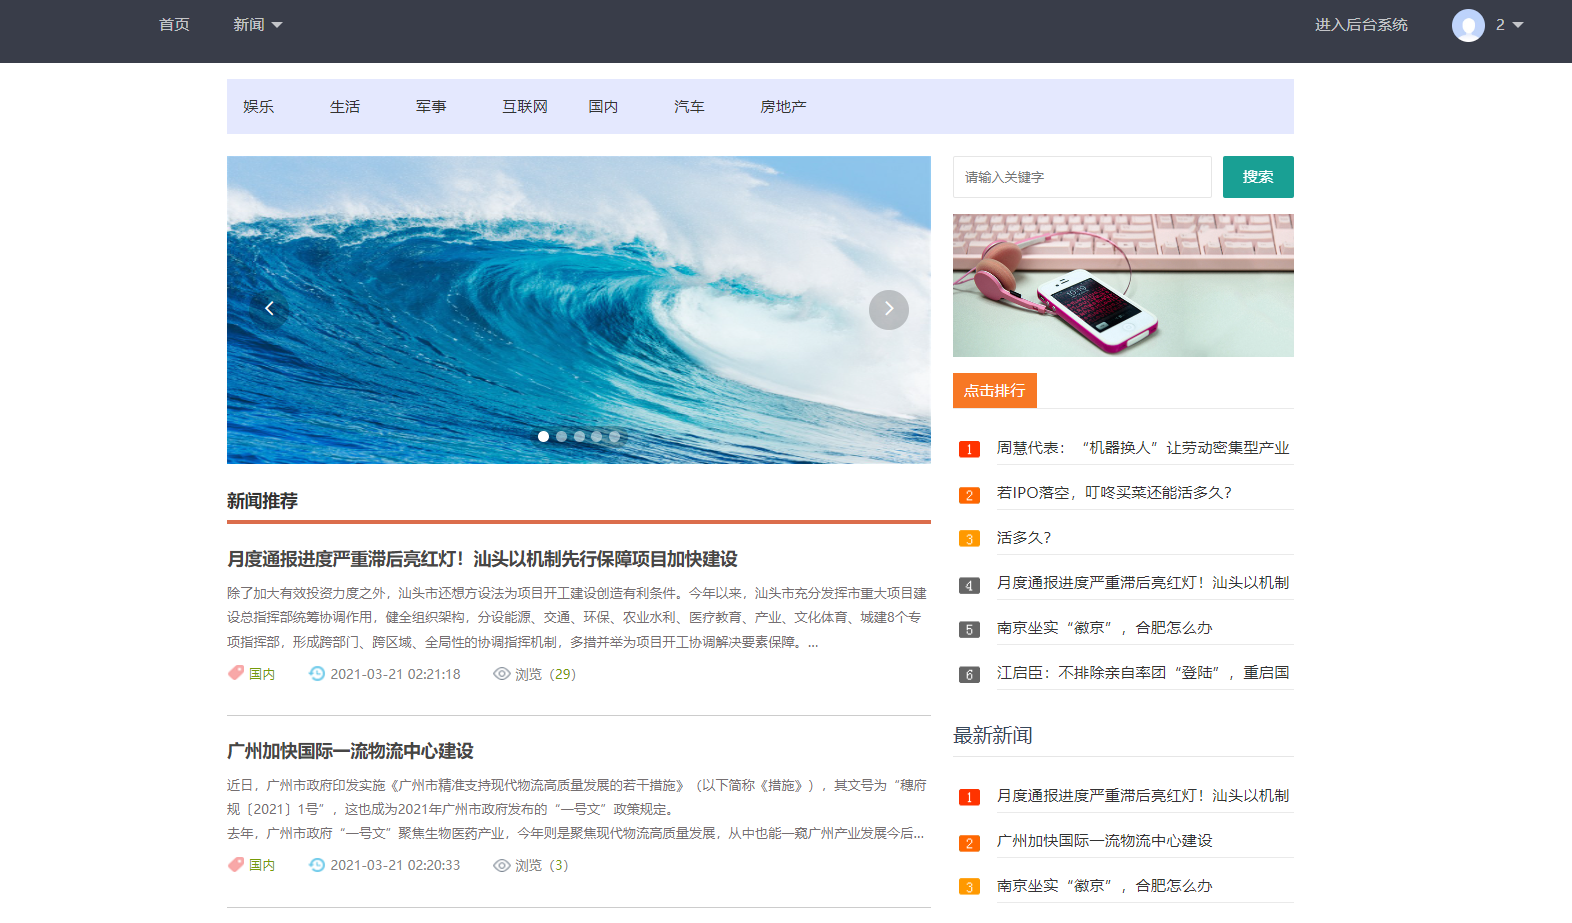The width and height of the screenshot is (1572, 923).
Task: Open ranked item 活多久？
Action: (x=1024, y=538)
